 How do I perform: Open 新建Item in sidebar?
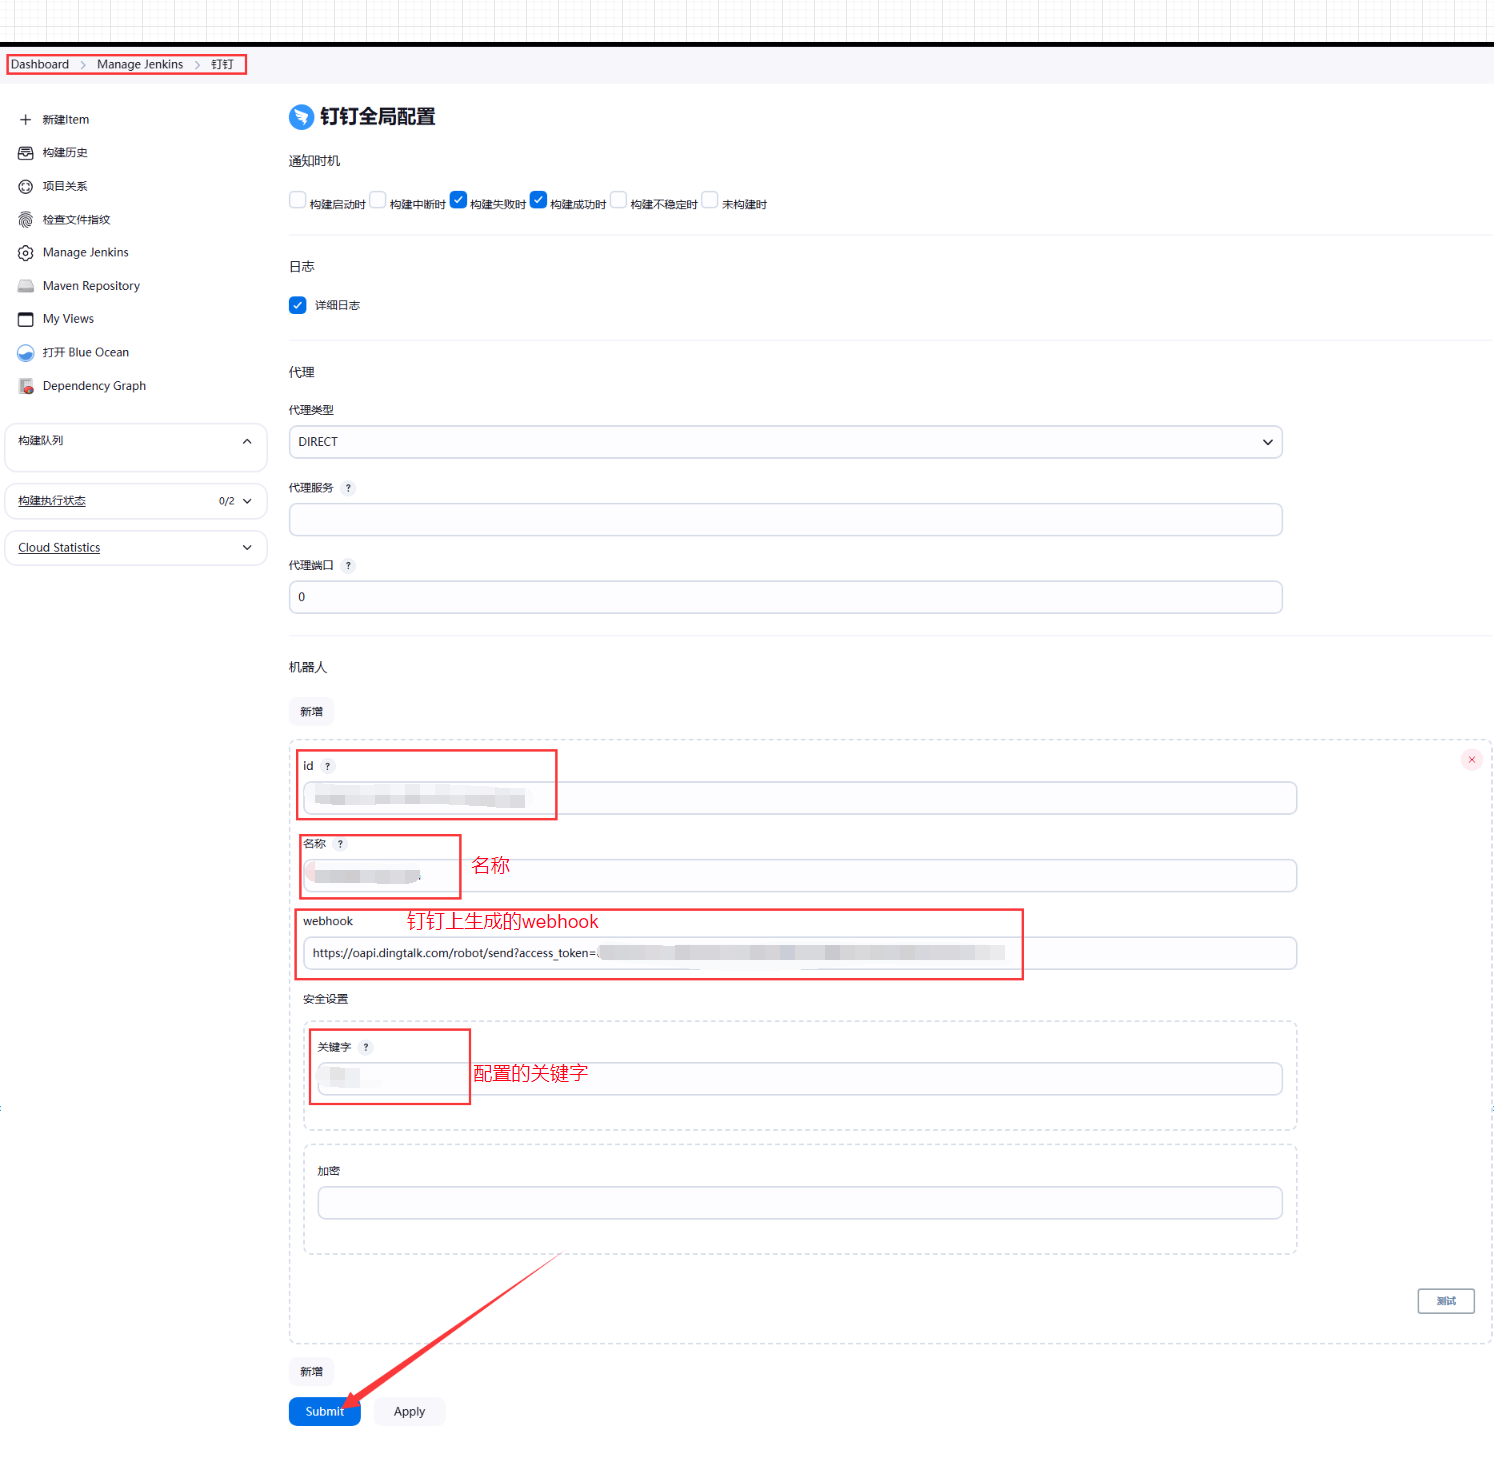(66, 120)
